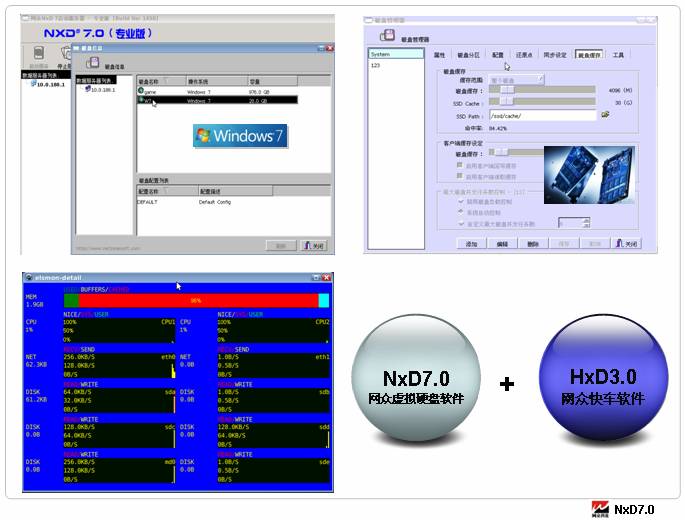Click the SSD Path input field
This screenshot has width=685, height=520.
(x=542, y=116)
